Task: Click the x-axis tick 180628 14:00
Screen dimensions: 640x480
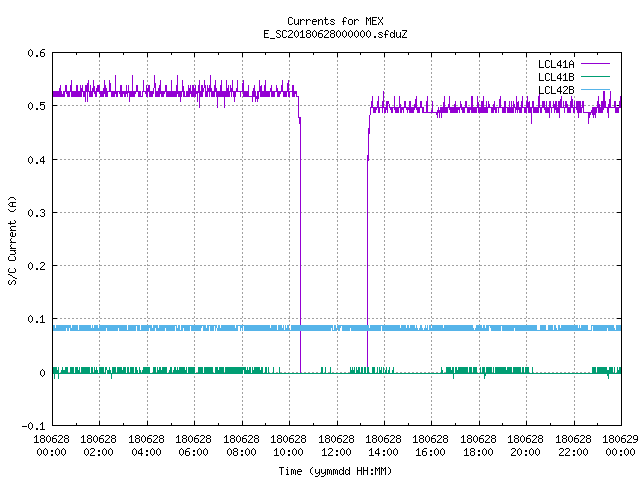Action: tap(383, 446)
